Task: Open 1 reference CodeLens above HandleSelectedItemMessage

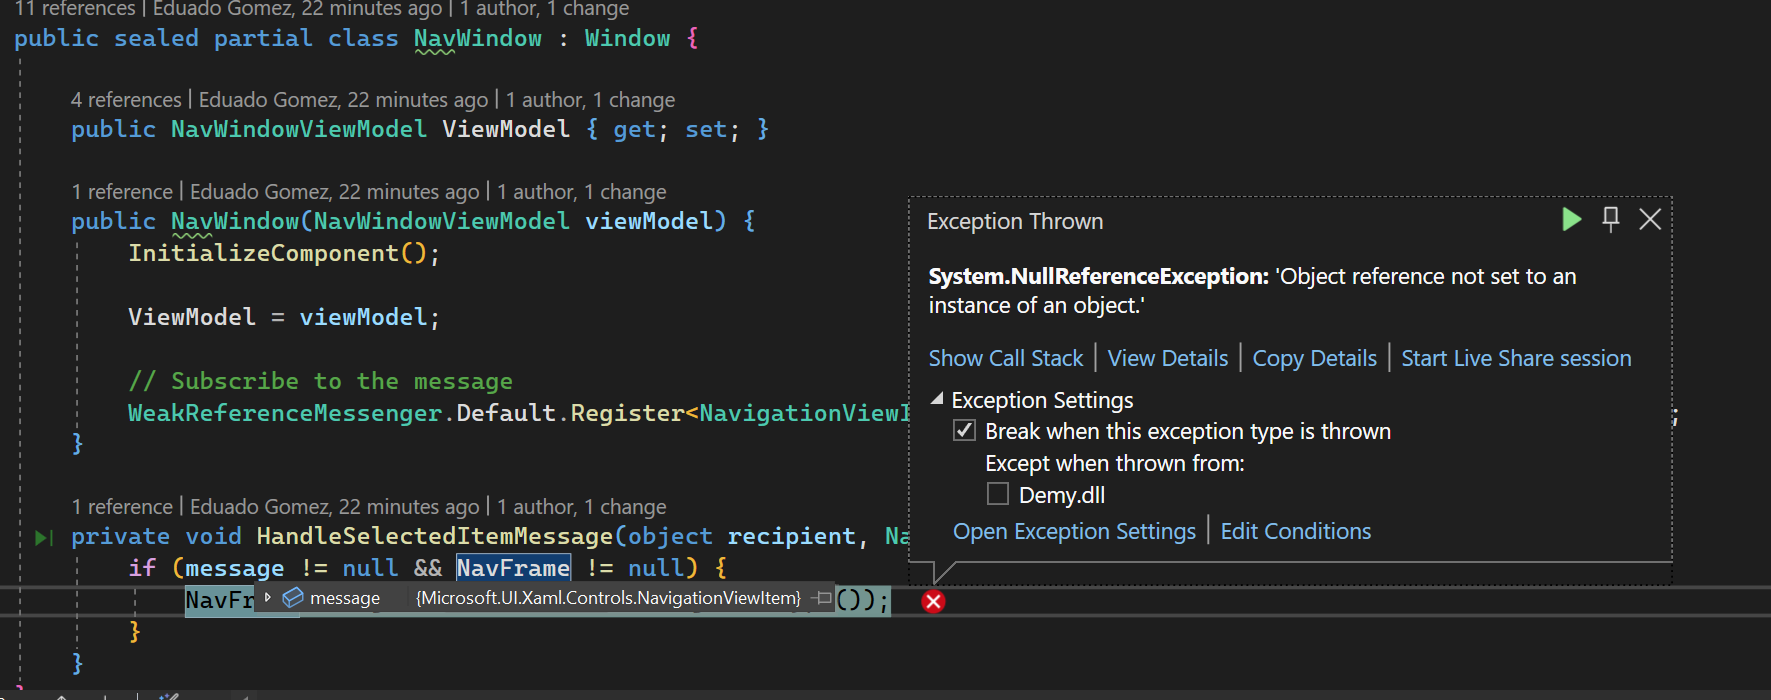Action: [122, 507]
